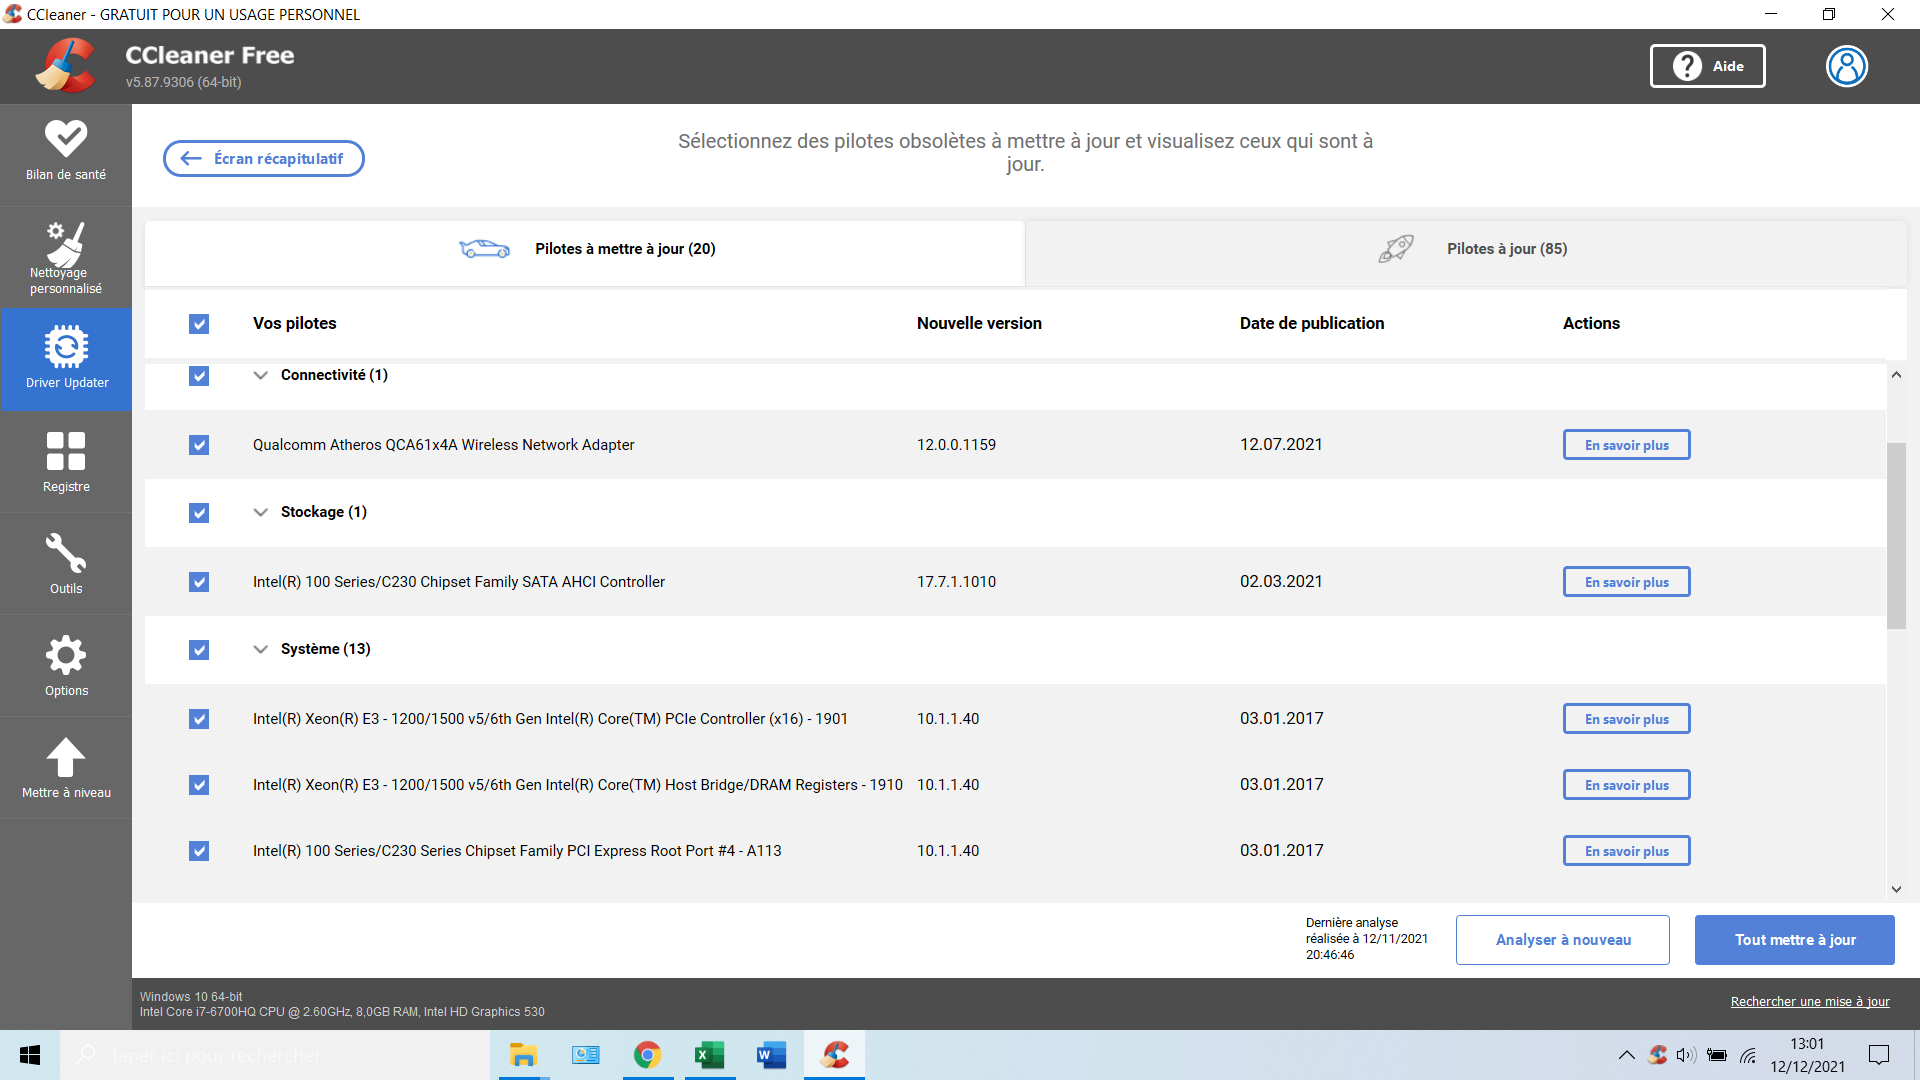1920x1080 pixels.
Task: Uncheck the Stockage group checkbox
Action: tap(199, 513)
